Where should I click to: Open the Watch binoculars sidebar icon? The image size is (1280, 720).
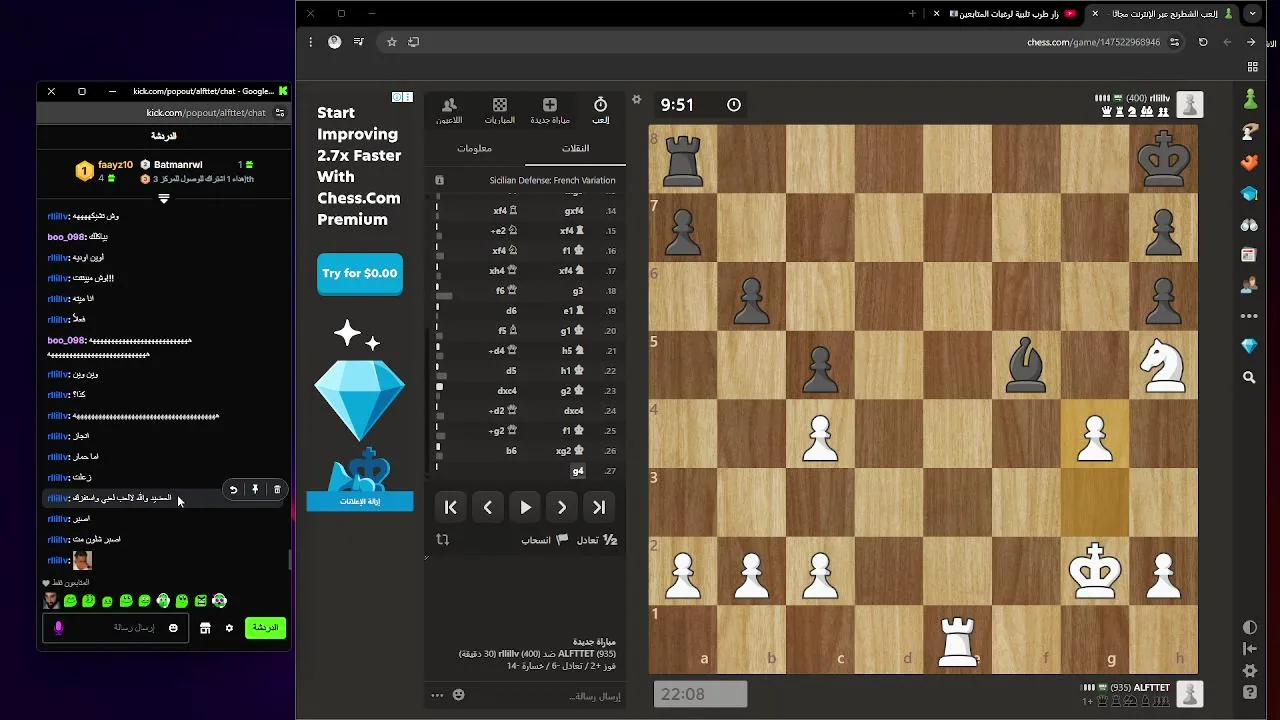[x=1249, y=224]
